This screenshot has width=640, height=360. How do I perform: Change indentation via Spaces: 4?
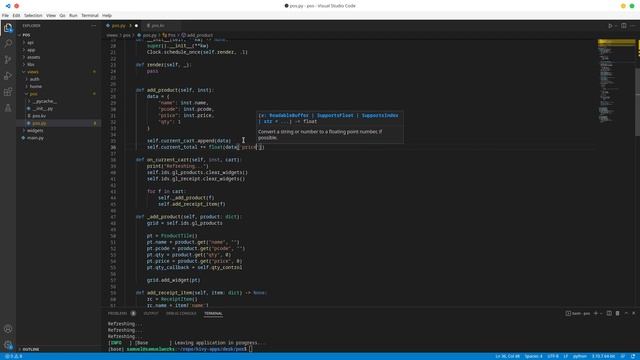[x=533, y=356]
